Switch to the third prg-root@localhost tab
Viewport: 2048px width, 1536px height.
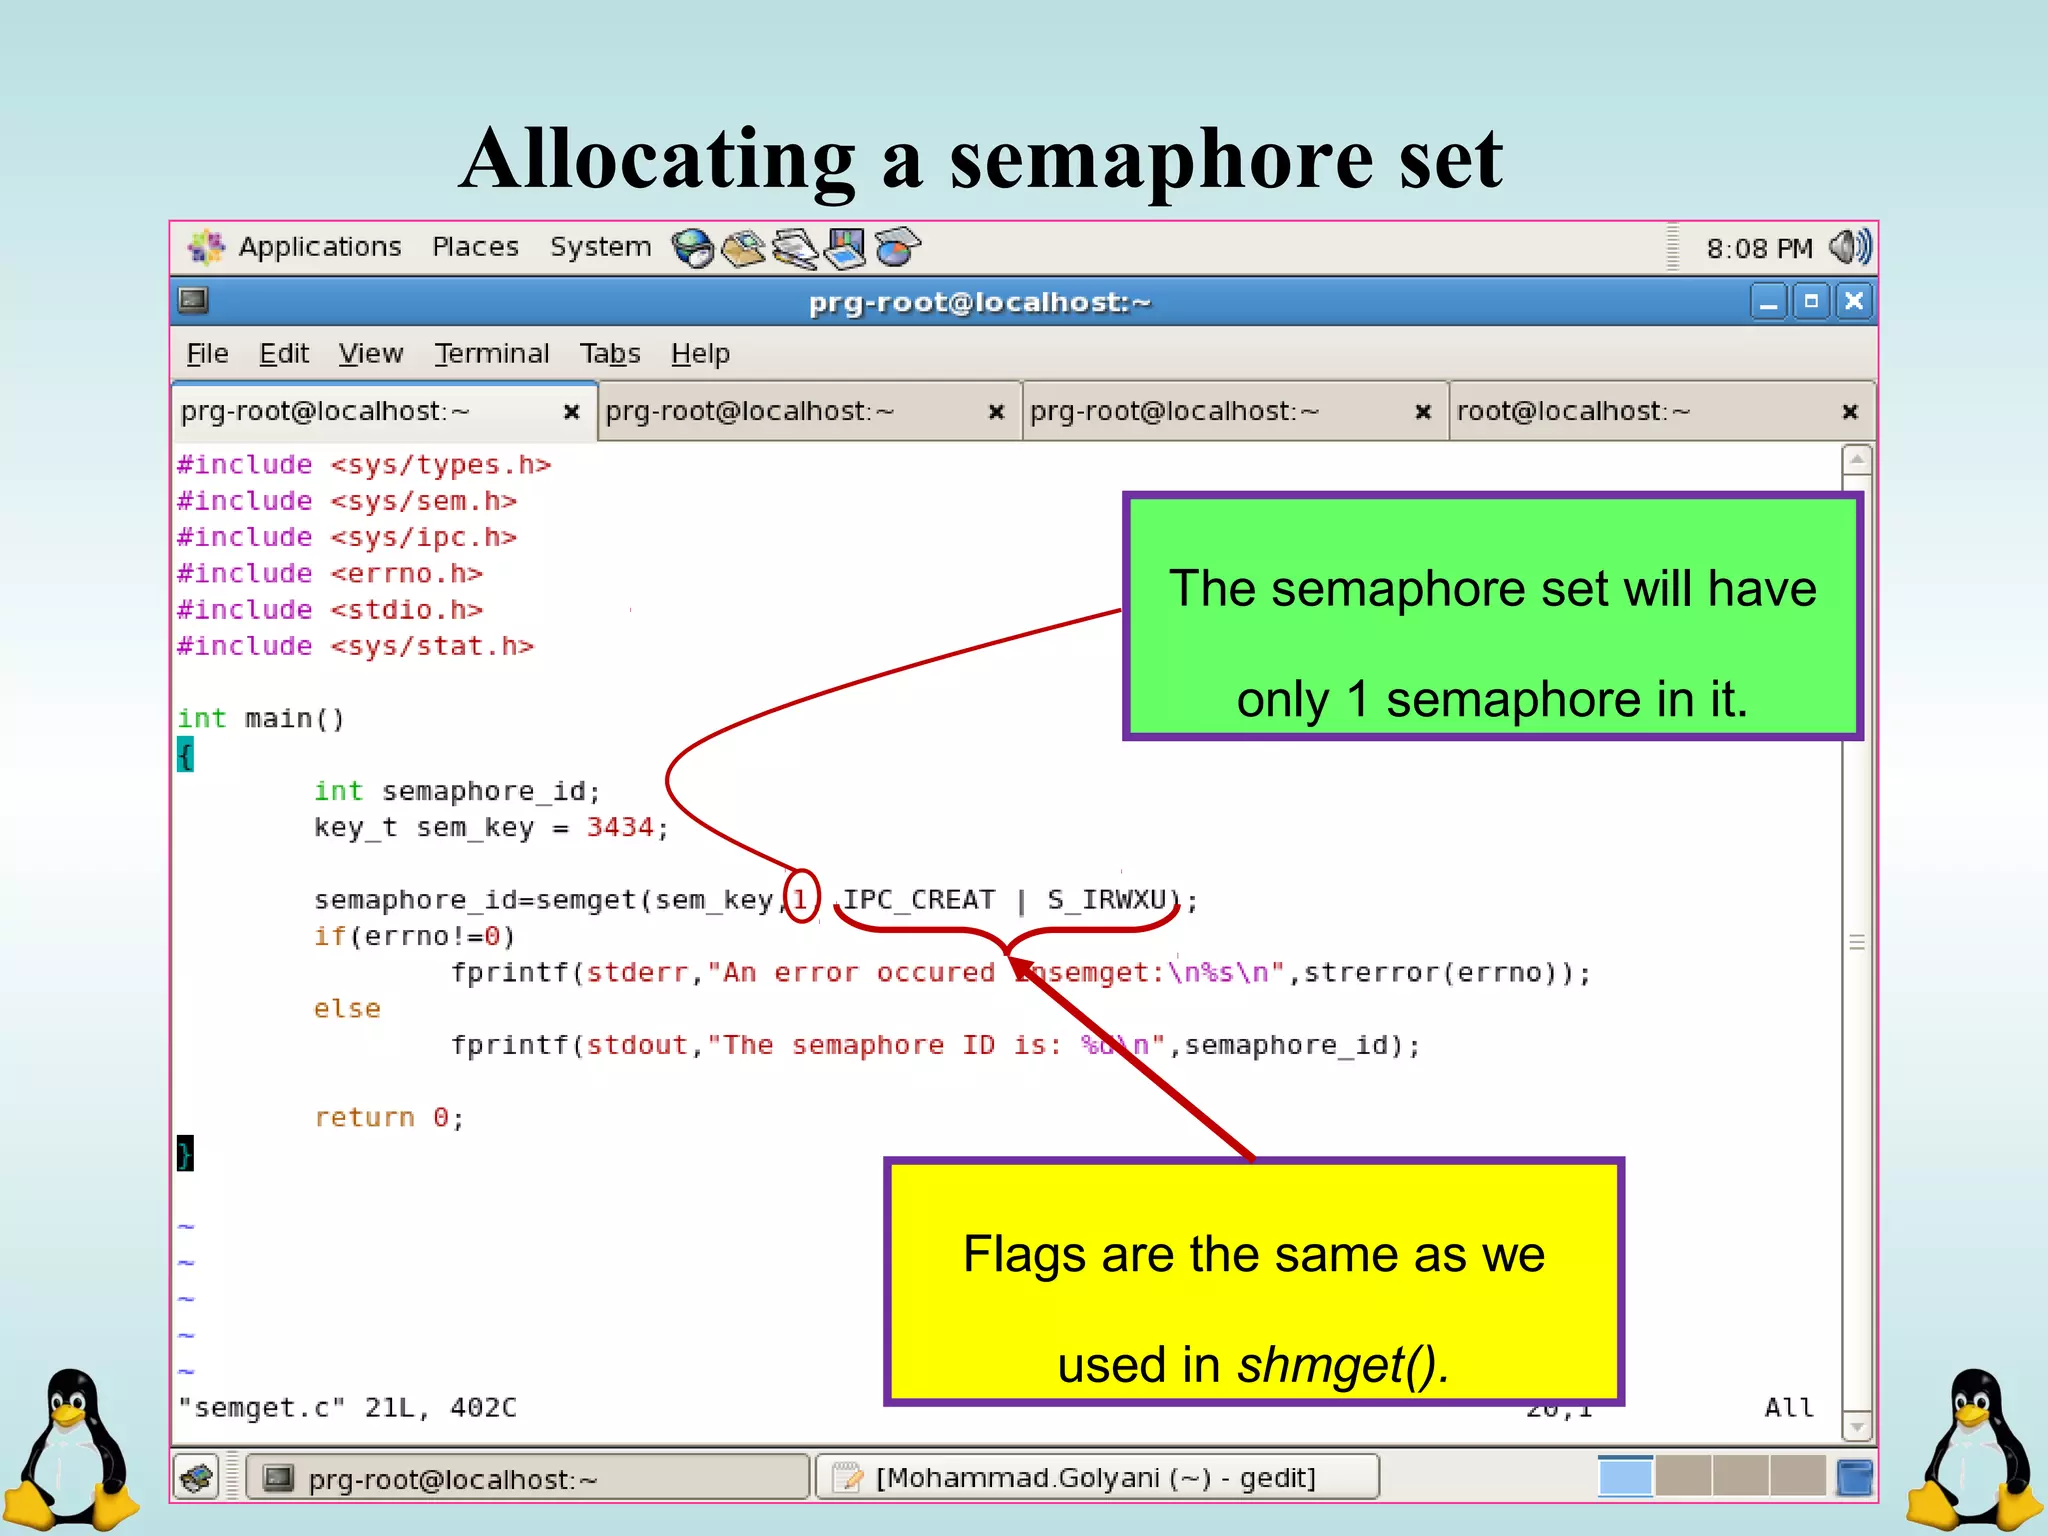pos(1235,411)
